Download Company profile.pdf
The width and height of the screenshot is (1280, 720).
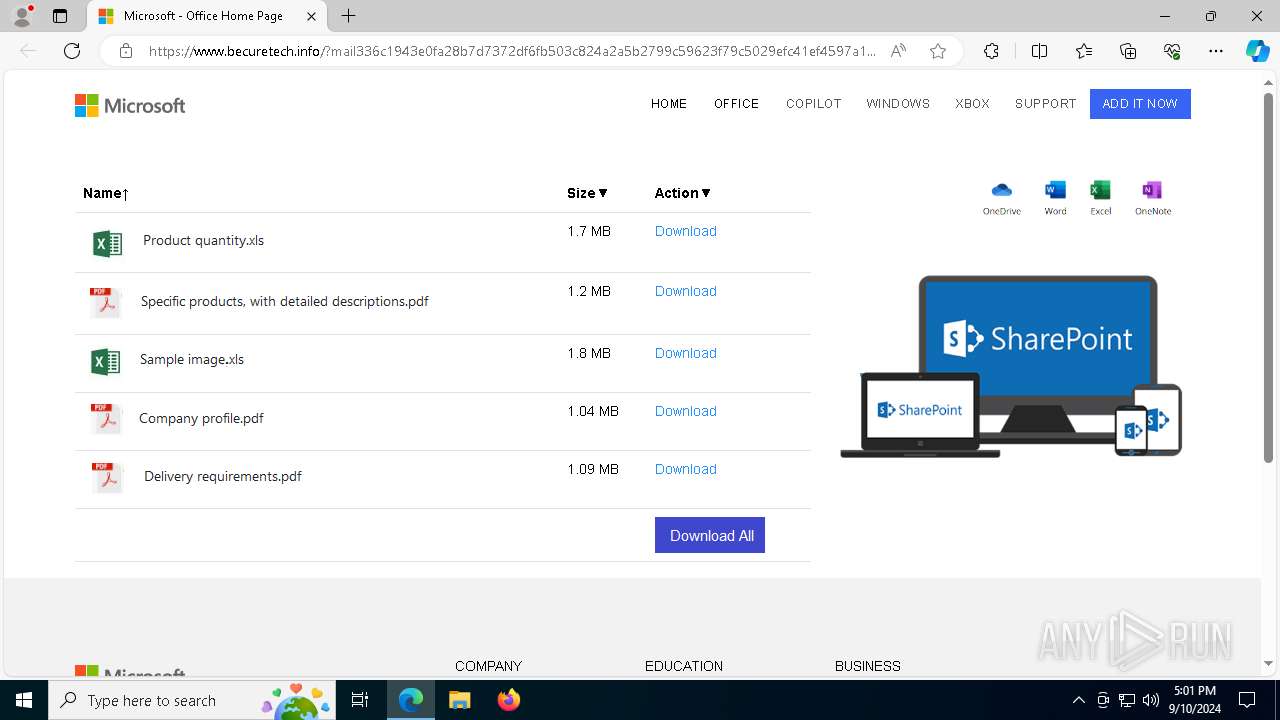click(686, 411)
